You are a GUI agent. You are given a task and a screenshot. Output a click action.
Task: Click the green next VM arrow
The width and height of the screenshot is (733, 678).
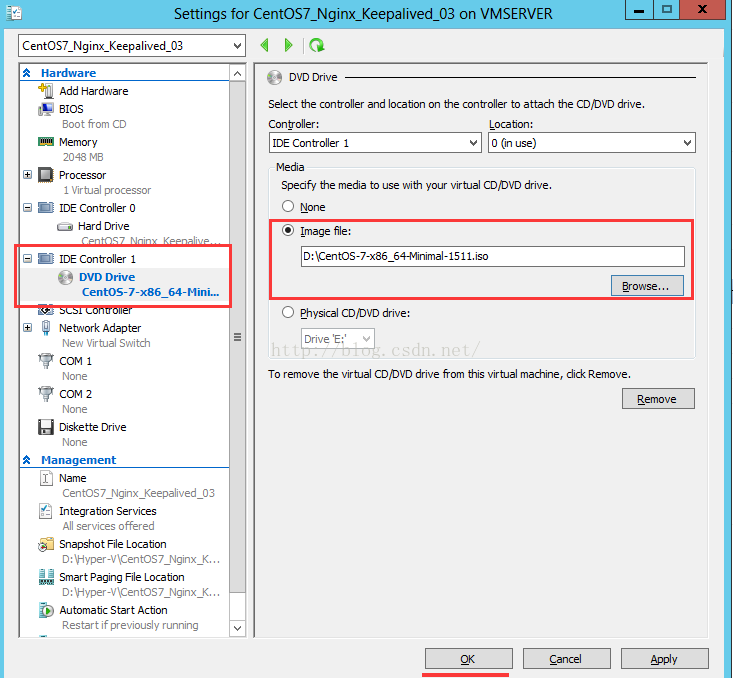click(x=288, y=45)
